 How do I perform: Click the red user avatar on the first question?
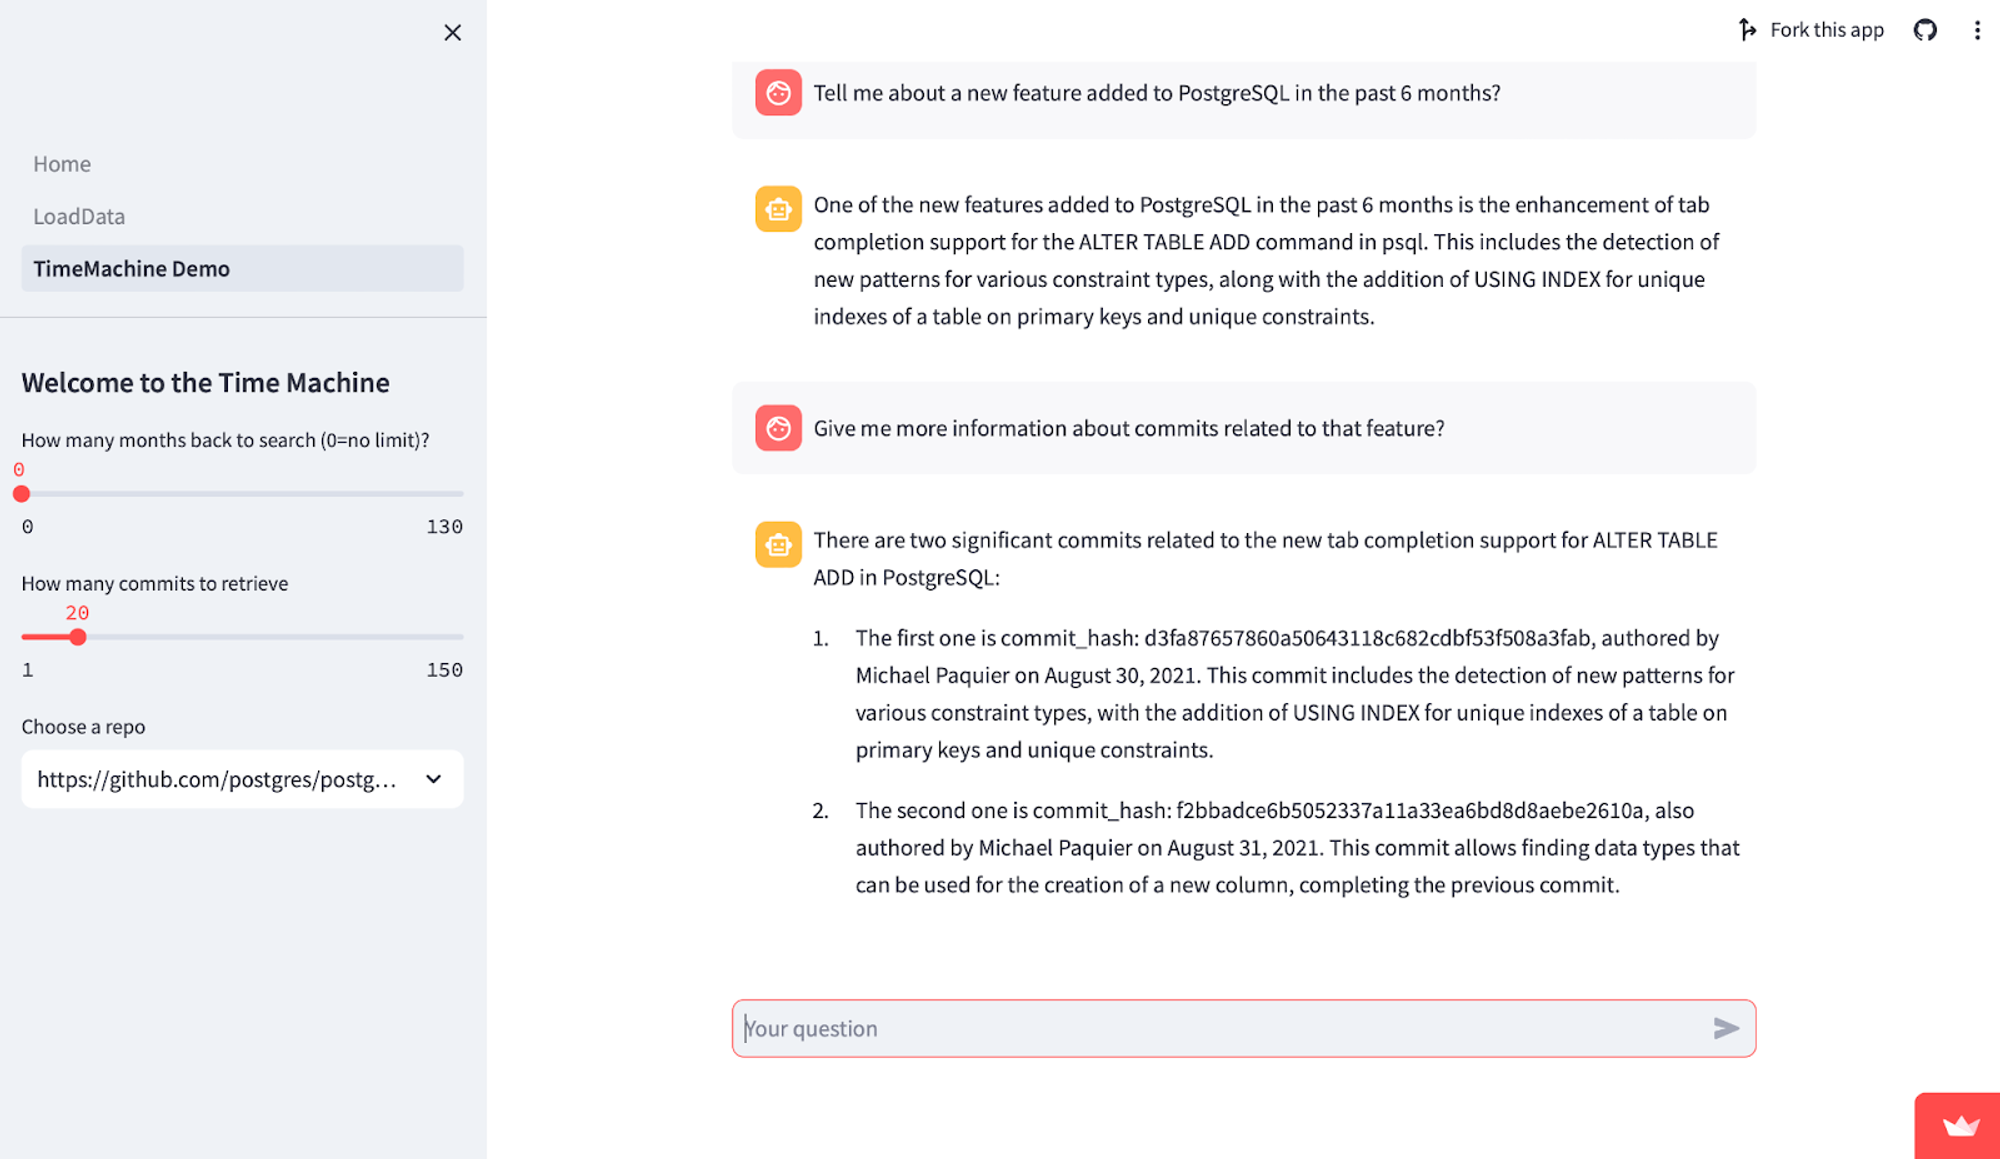click(x=778, y=92)
